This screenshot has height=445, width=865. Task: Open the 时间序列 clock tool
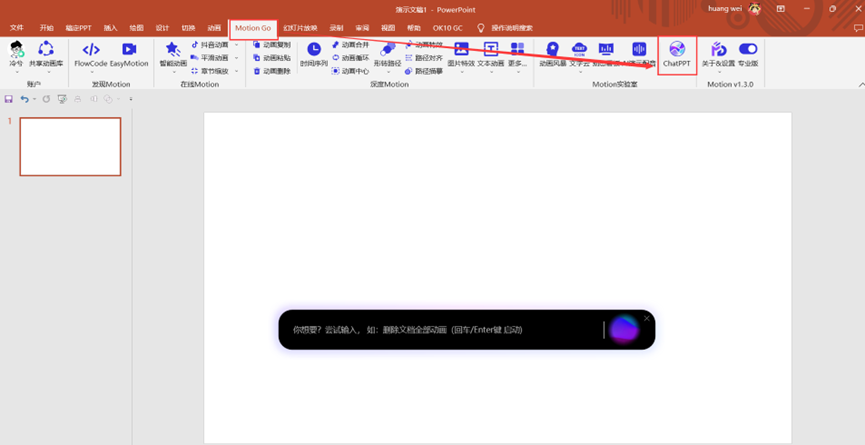click(313, 53)
